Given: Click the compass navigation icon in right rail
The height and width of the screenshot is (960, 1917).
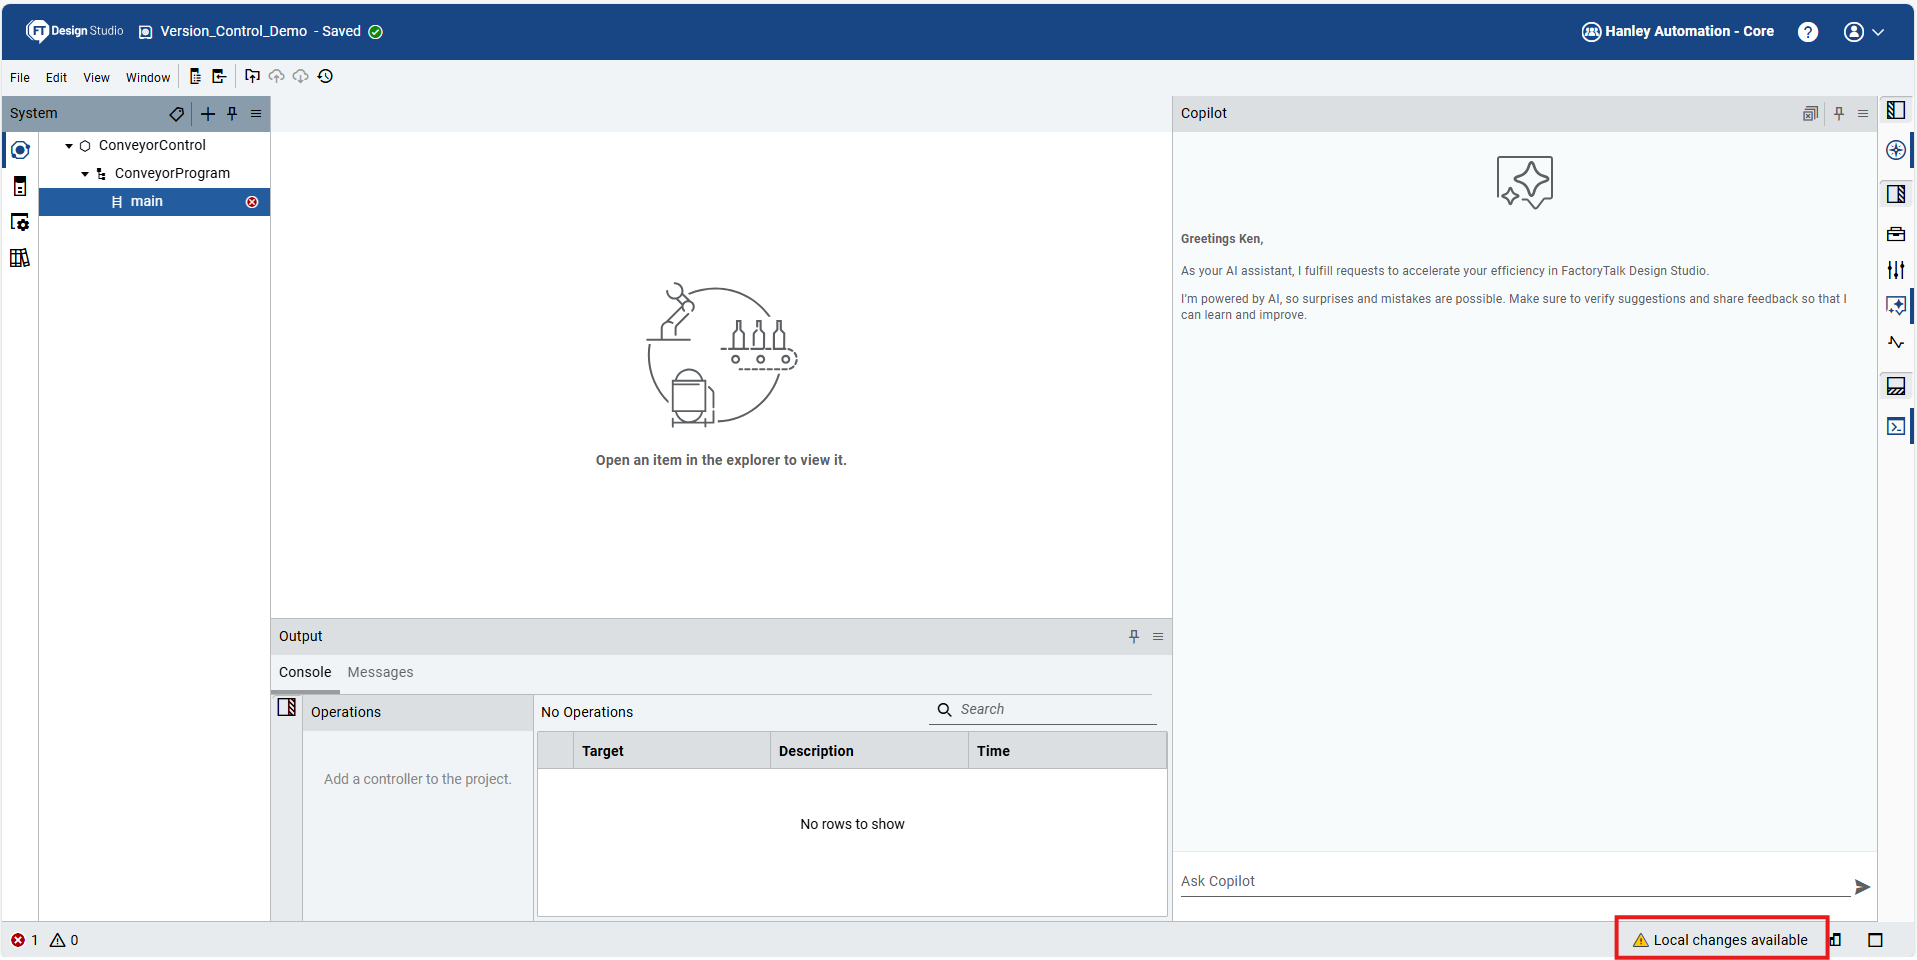Looking at the screenshot, I should click(x=1896, y=150).
